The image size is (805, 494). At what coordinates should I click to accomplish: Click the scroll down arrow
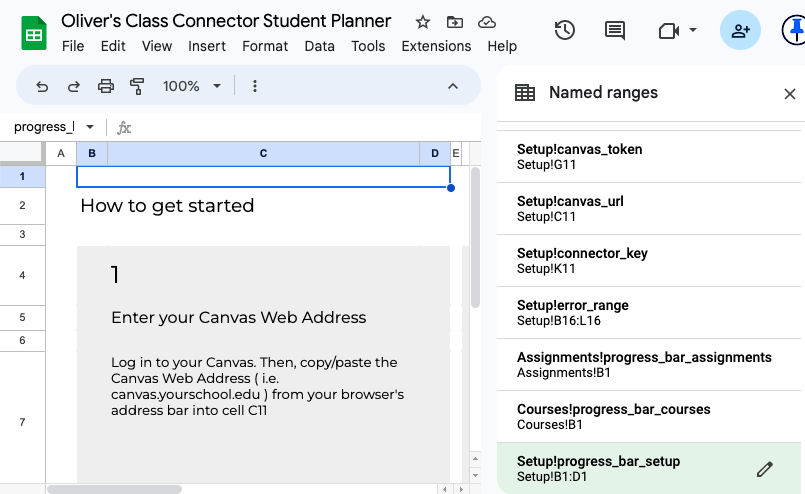[475, 475]
